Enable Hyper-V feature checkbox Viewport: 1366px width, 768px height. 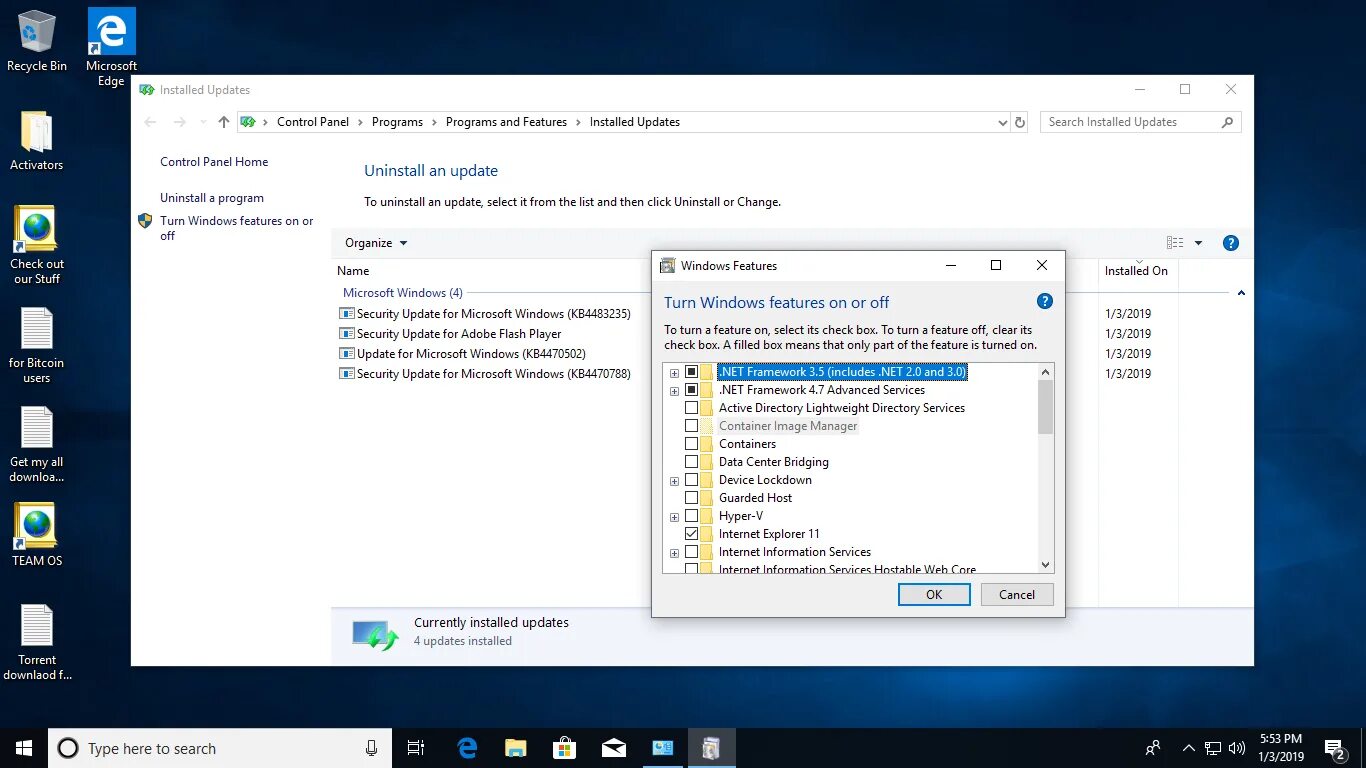pyautogui.click(x=691, y=516)
